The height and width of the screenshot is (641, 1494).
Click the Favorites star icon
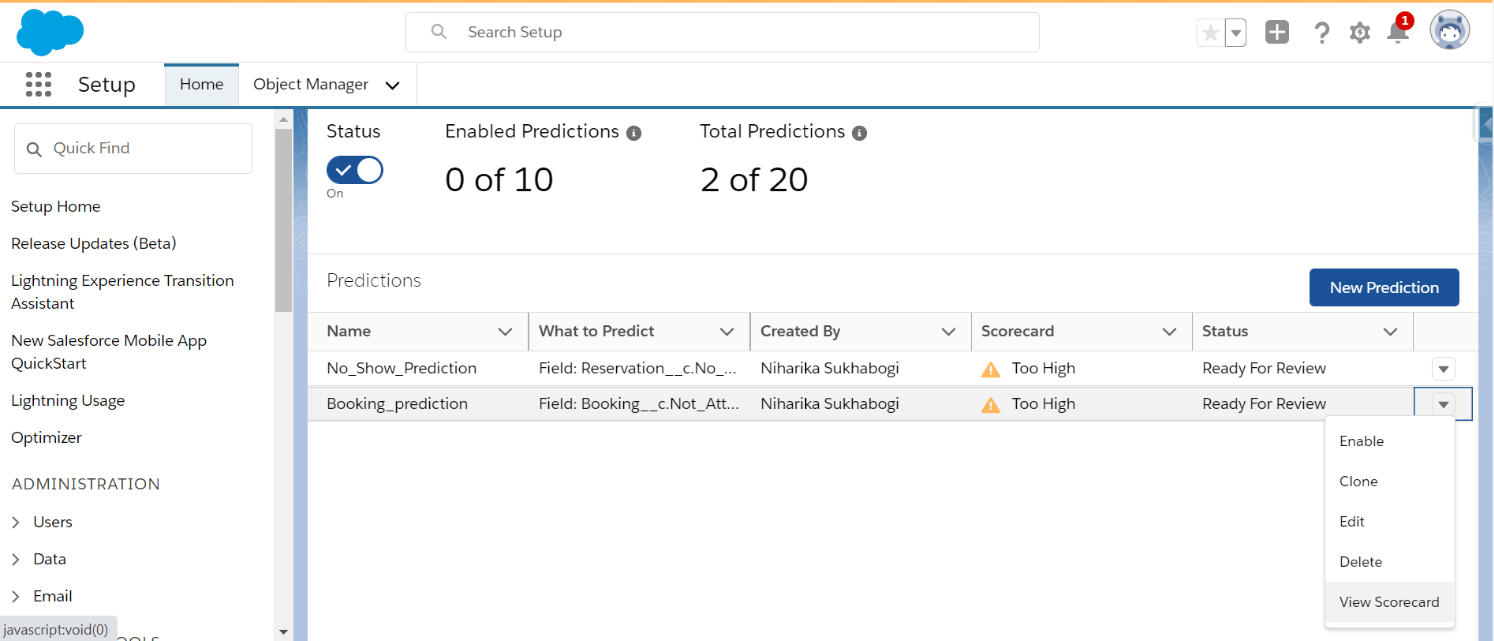coord(1211,33)
